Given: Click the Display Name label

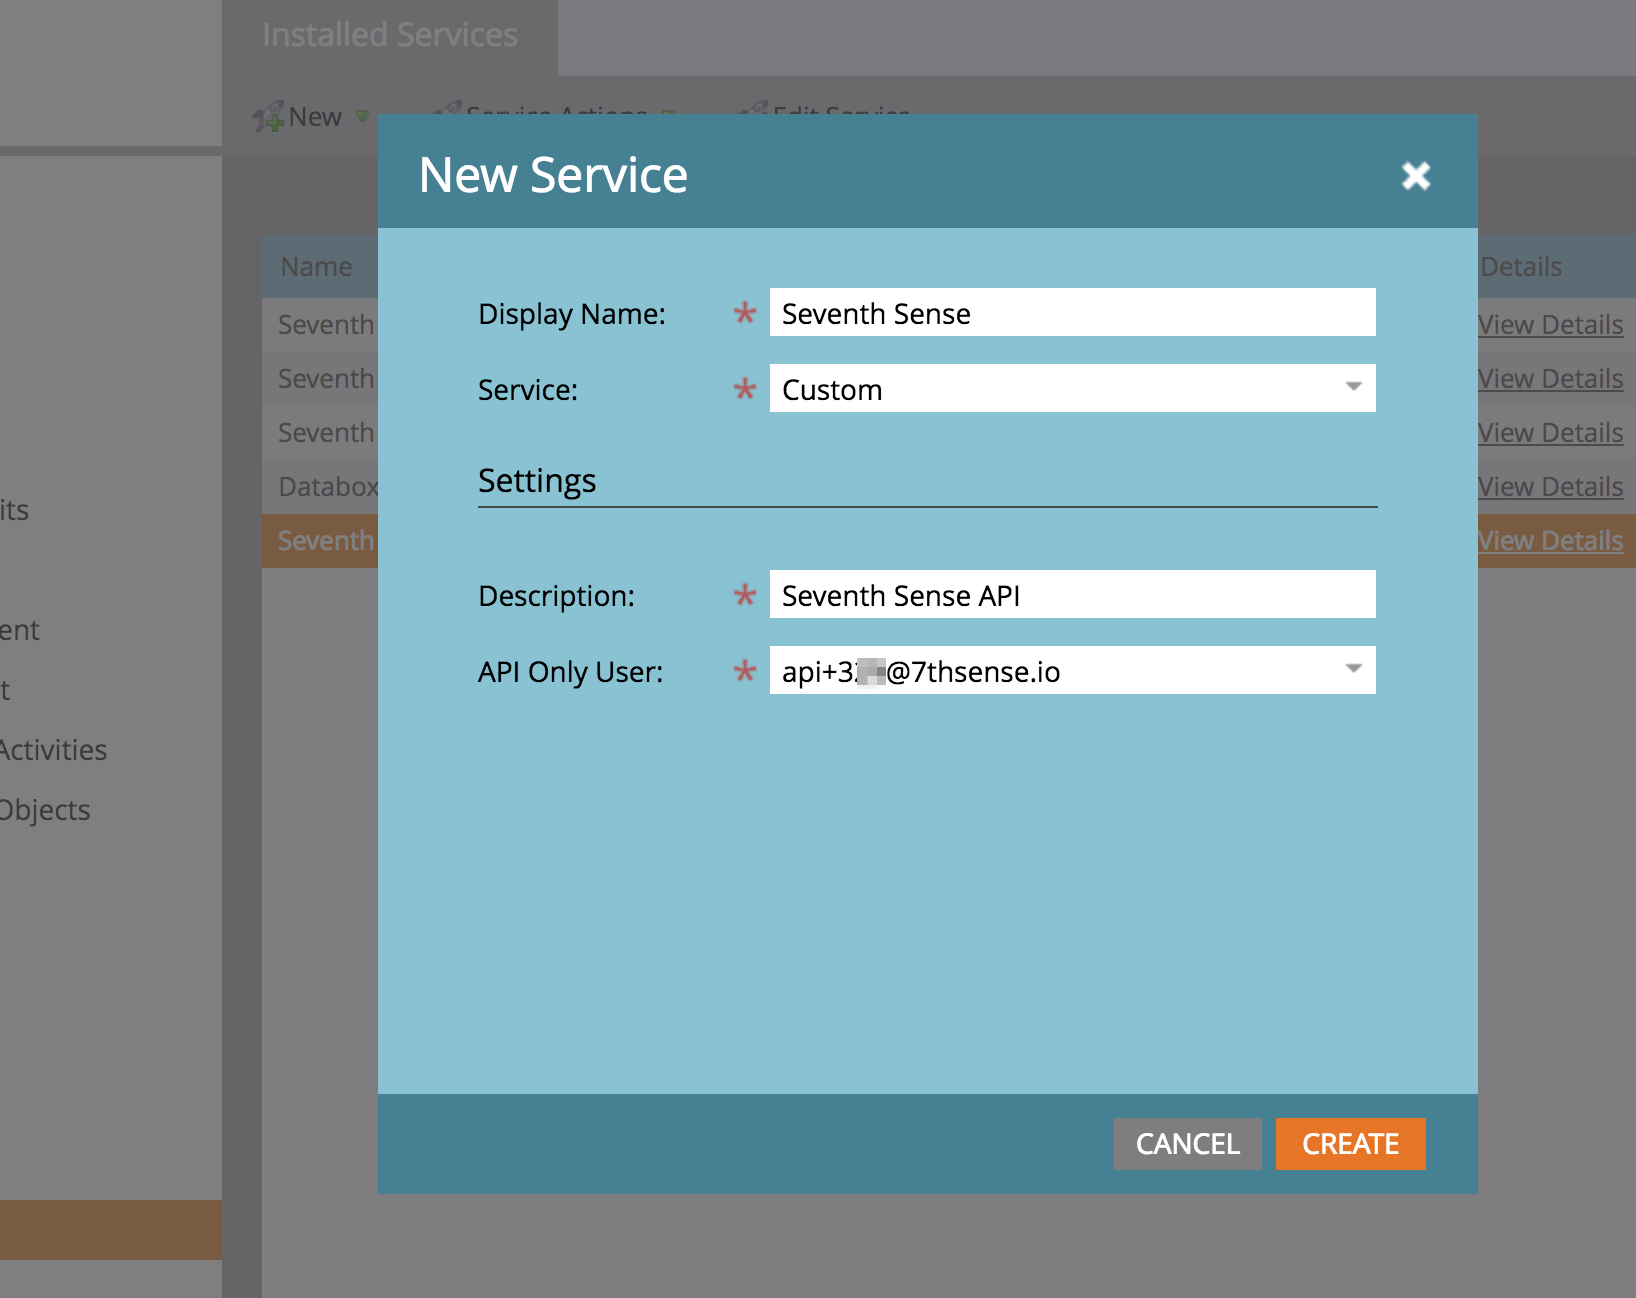Looking at the screenshot, I should coord(572,314).
